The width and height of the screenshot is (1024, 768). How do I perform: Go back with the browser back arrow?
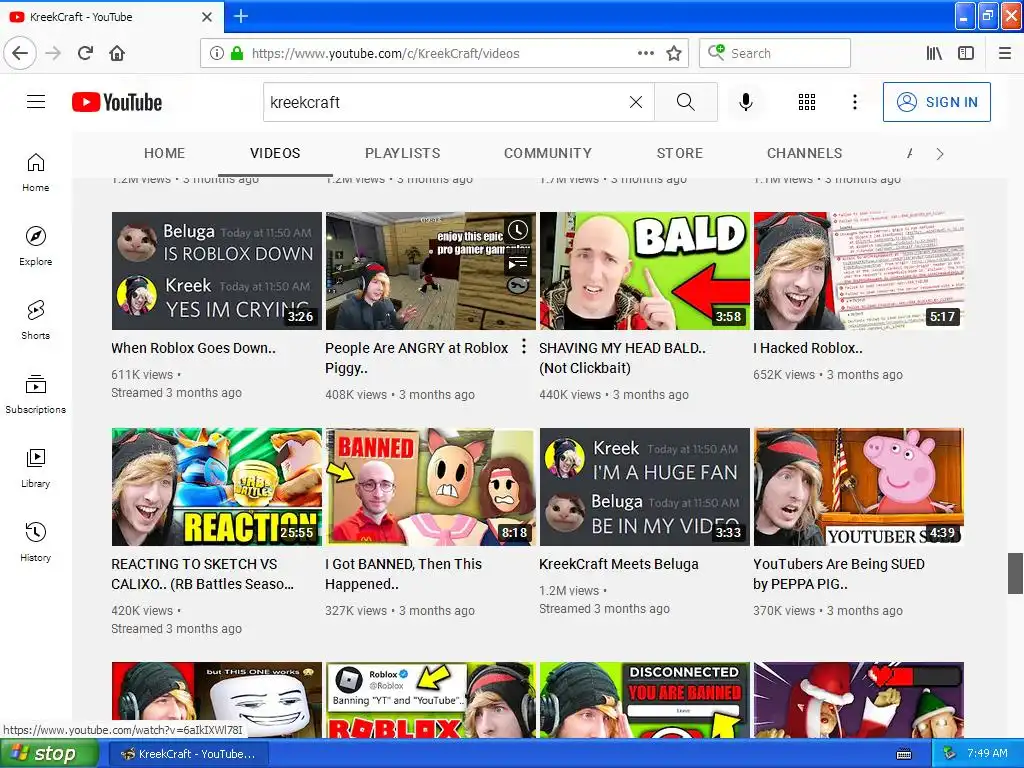(x=20, y=53)
